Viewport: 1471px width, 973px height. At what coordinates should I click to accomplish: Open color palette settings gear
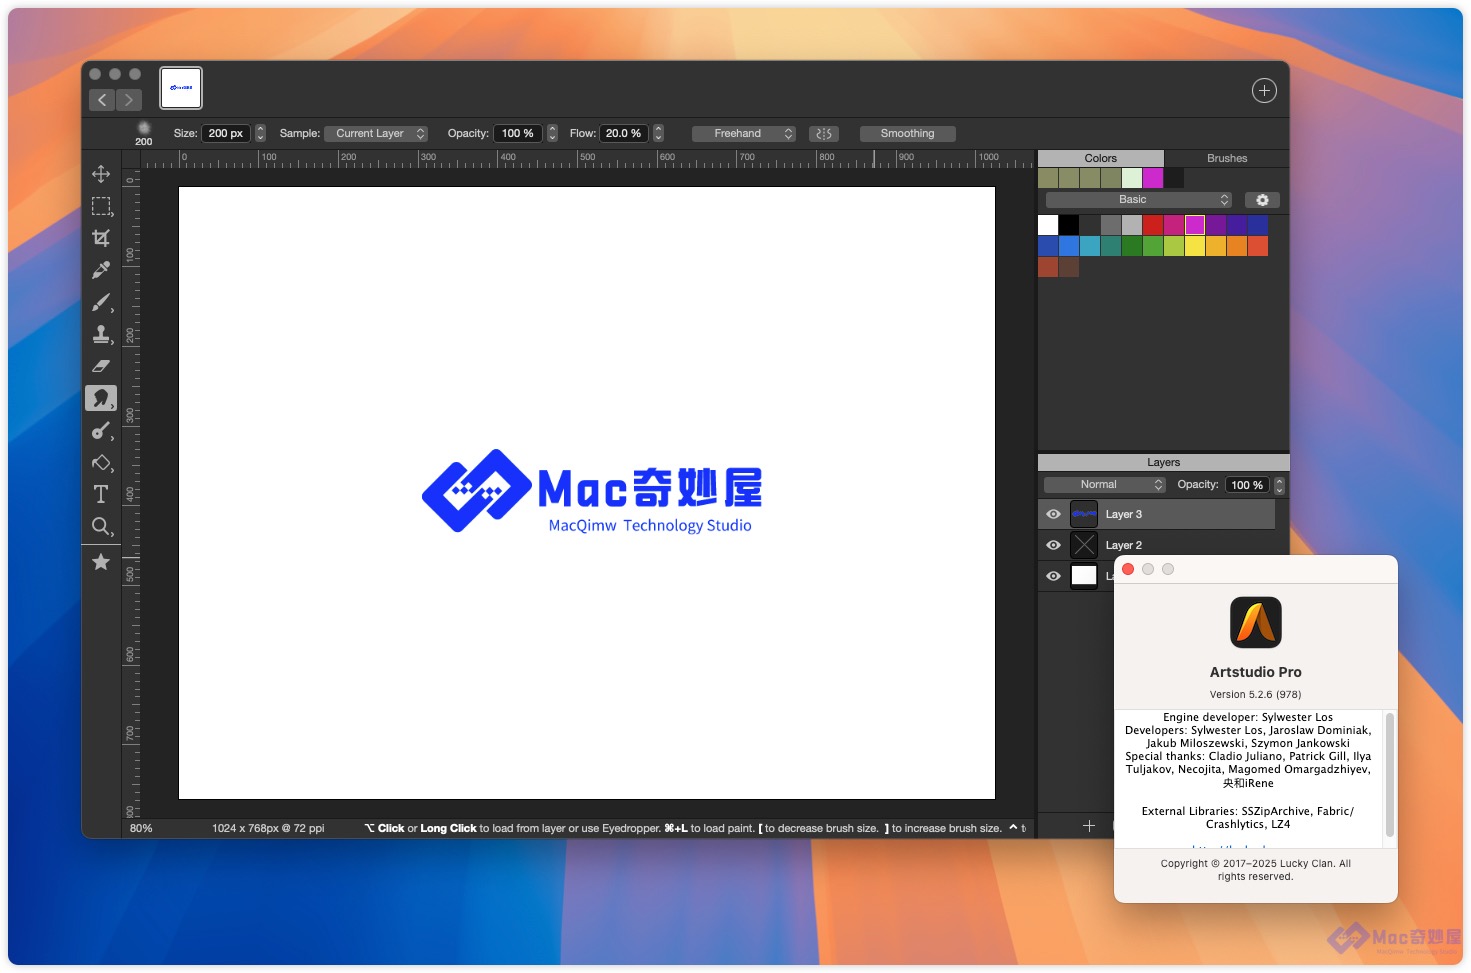(x=1262, y=200)
